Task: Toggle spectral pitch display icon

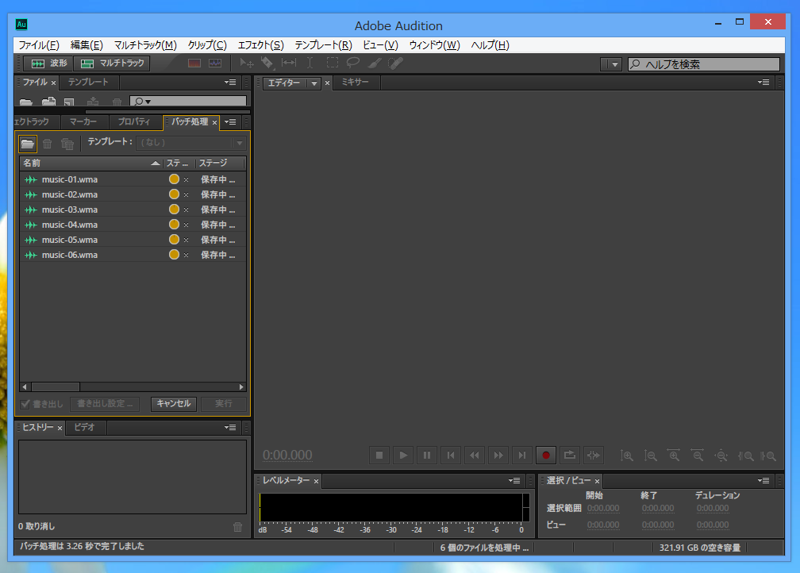Action: 215,63
